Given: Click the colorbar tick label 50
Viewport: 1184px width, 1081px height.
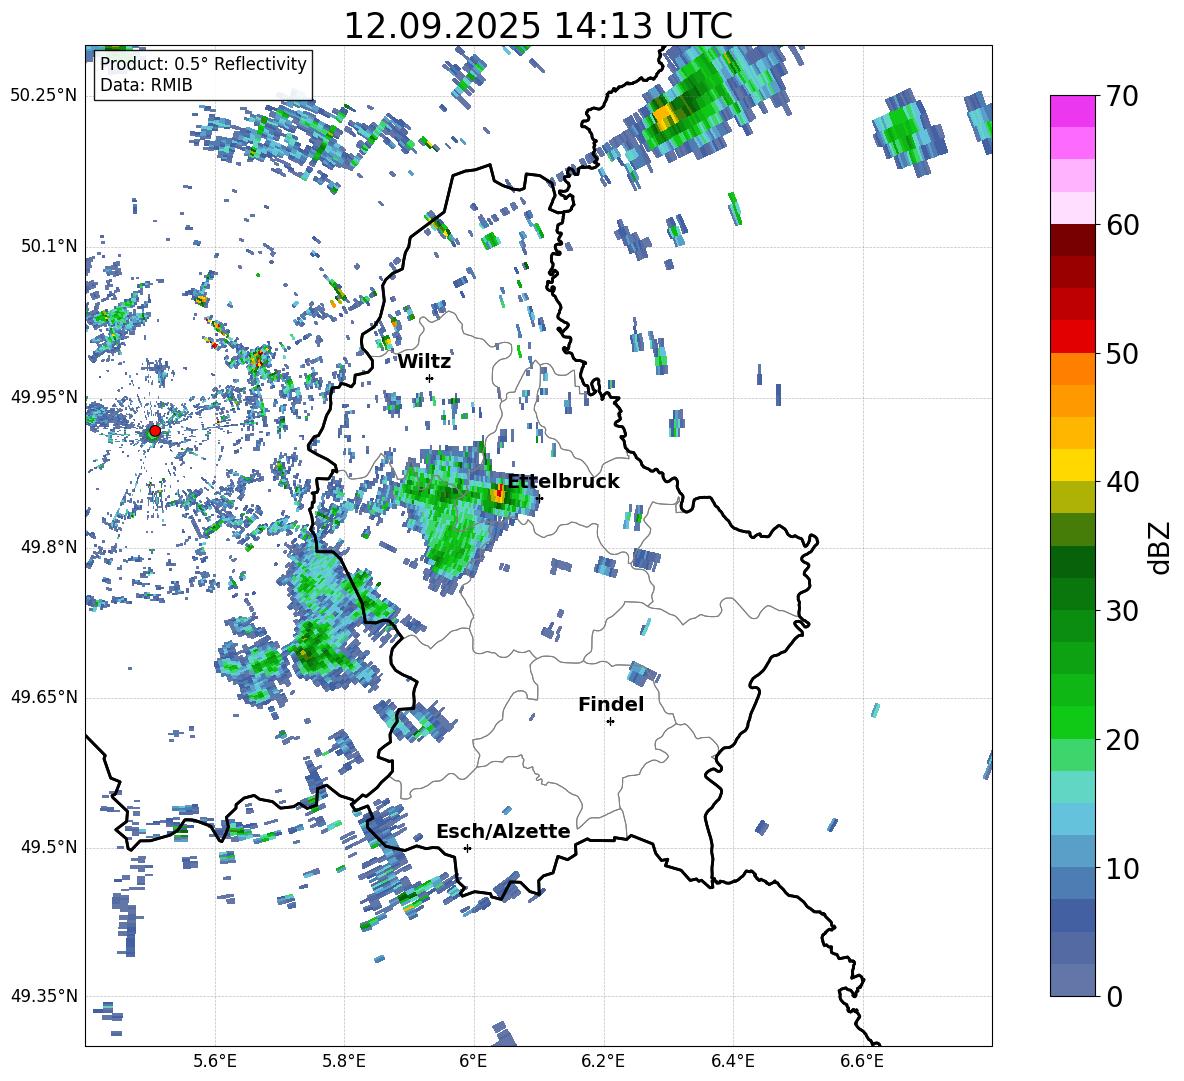Looking at the screenshot, I should (1122, 353).
